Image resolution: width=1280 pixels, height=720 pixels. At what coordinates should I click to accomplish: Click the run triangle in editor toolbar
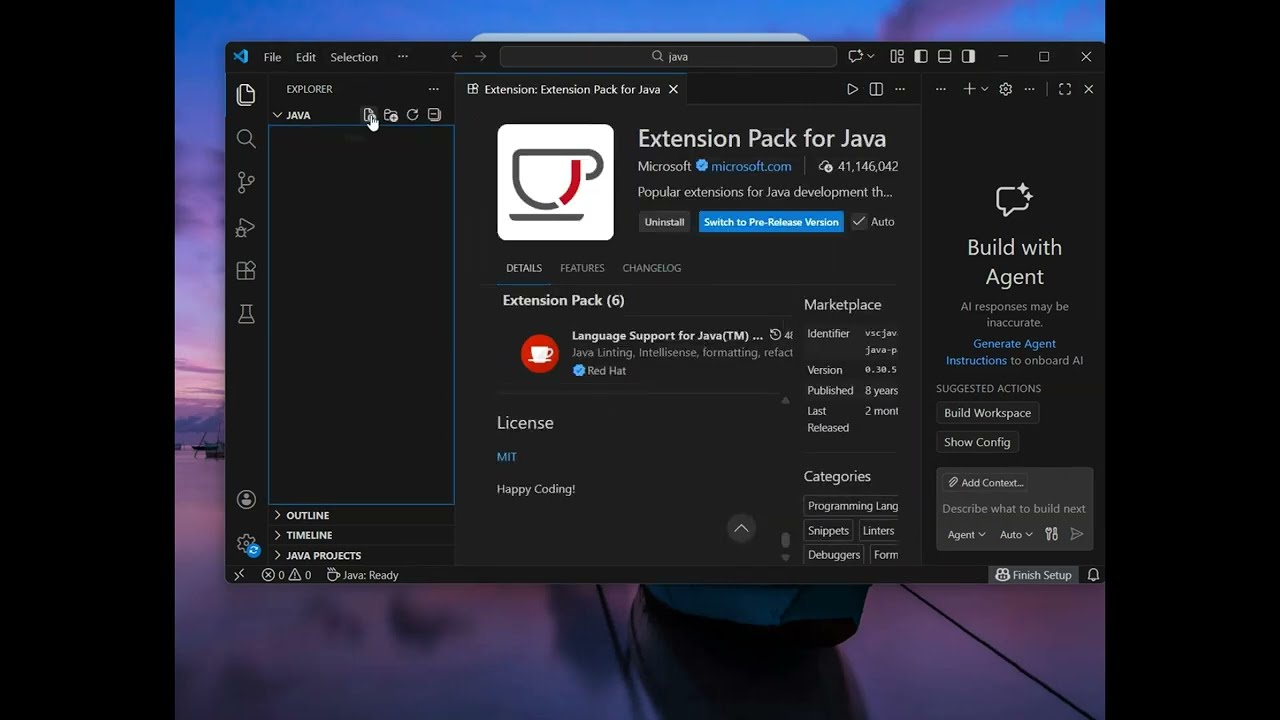click(x=852, y=89)
